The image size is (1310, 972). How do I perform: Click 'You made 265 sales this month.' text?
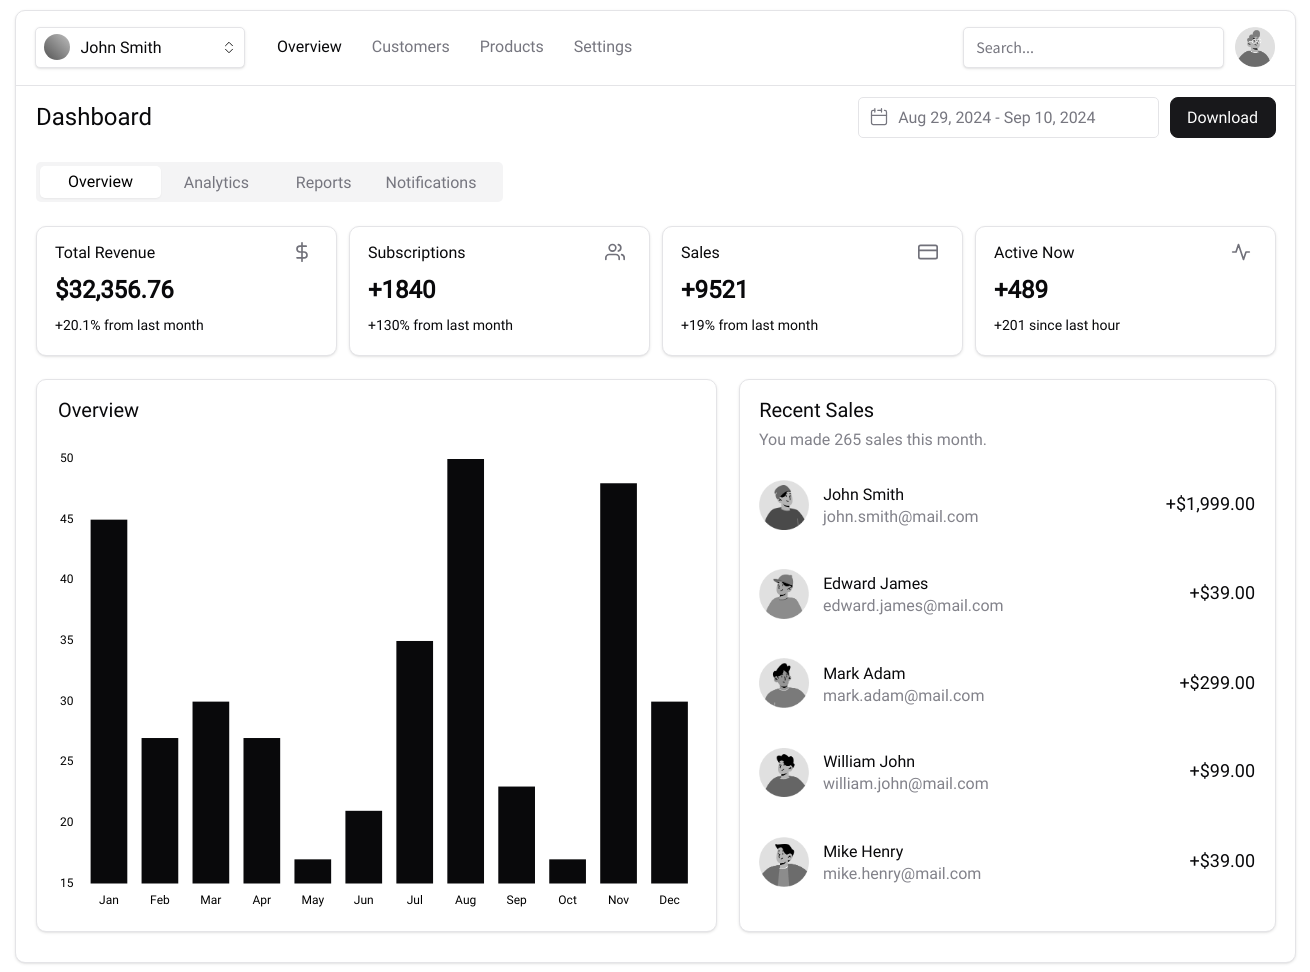click(x=872, y=440)
